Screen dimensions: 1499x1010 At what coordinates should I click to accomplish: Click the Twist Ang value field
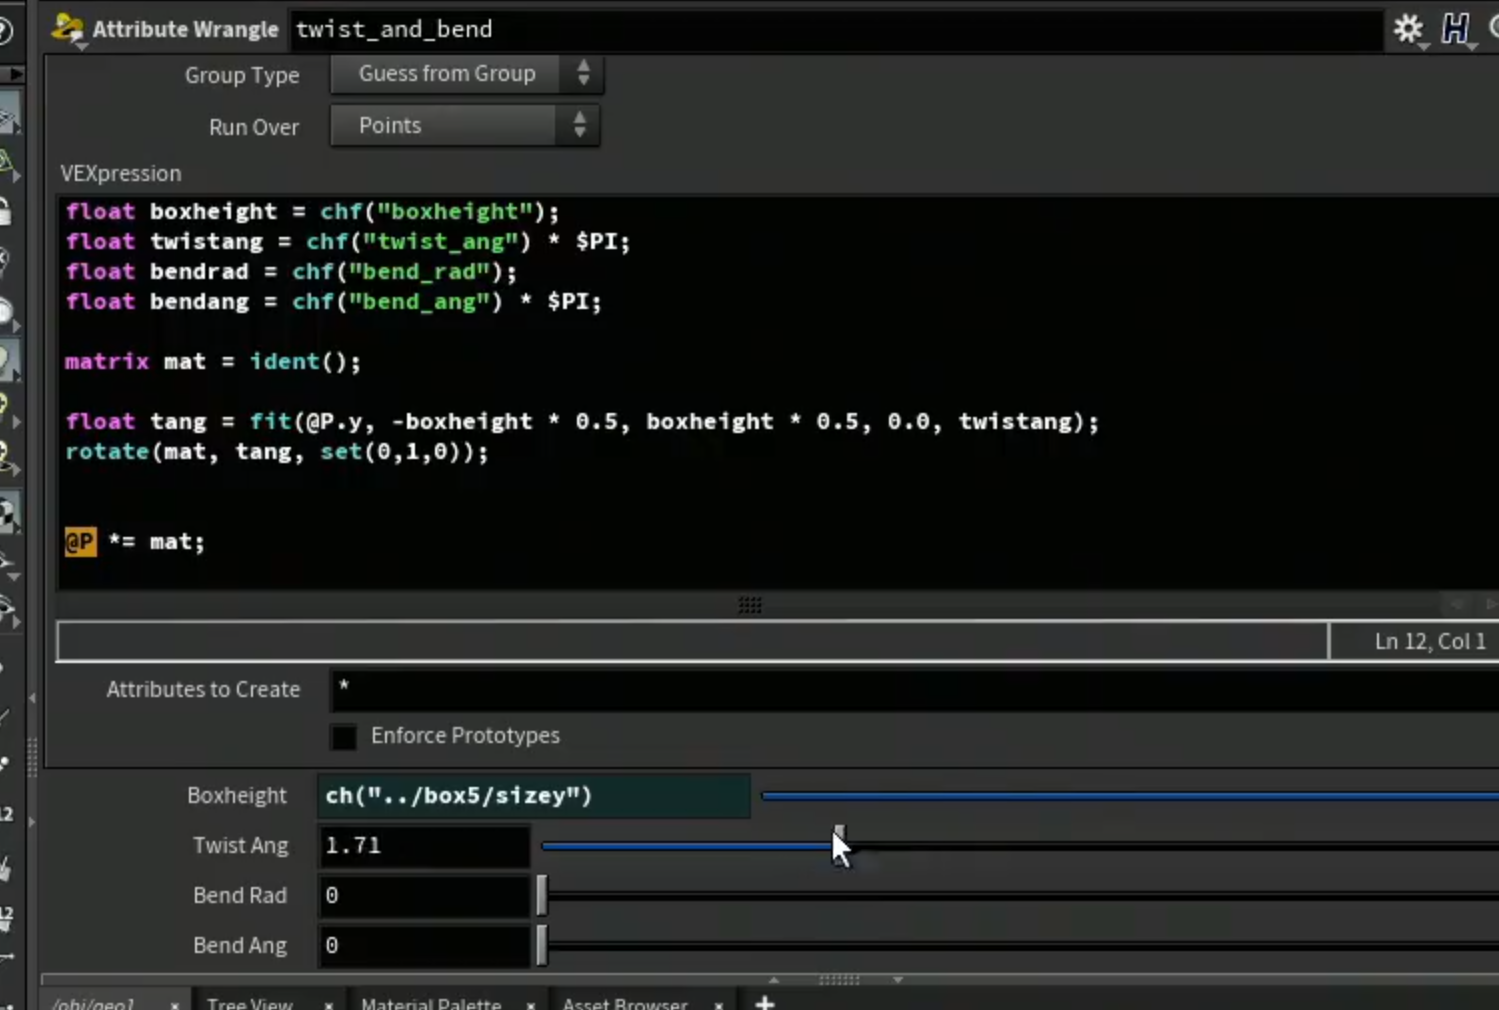click(424, 846)
